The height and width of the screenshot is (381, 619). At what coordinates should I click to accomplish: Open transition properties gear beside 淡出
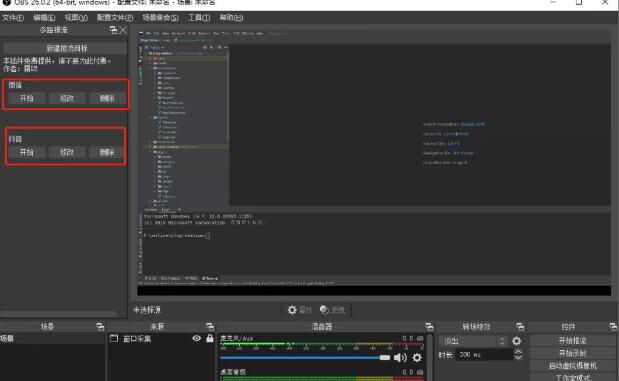click(x=516, y=341)
